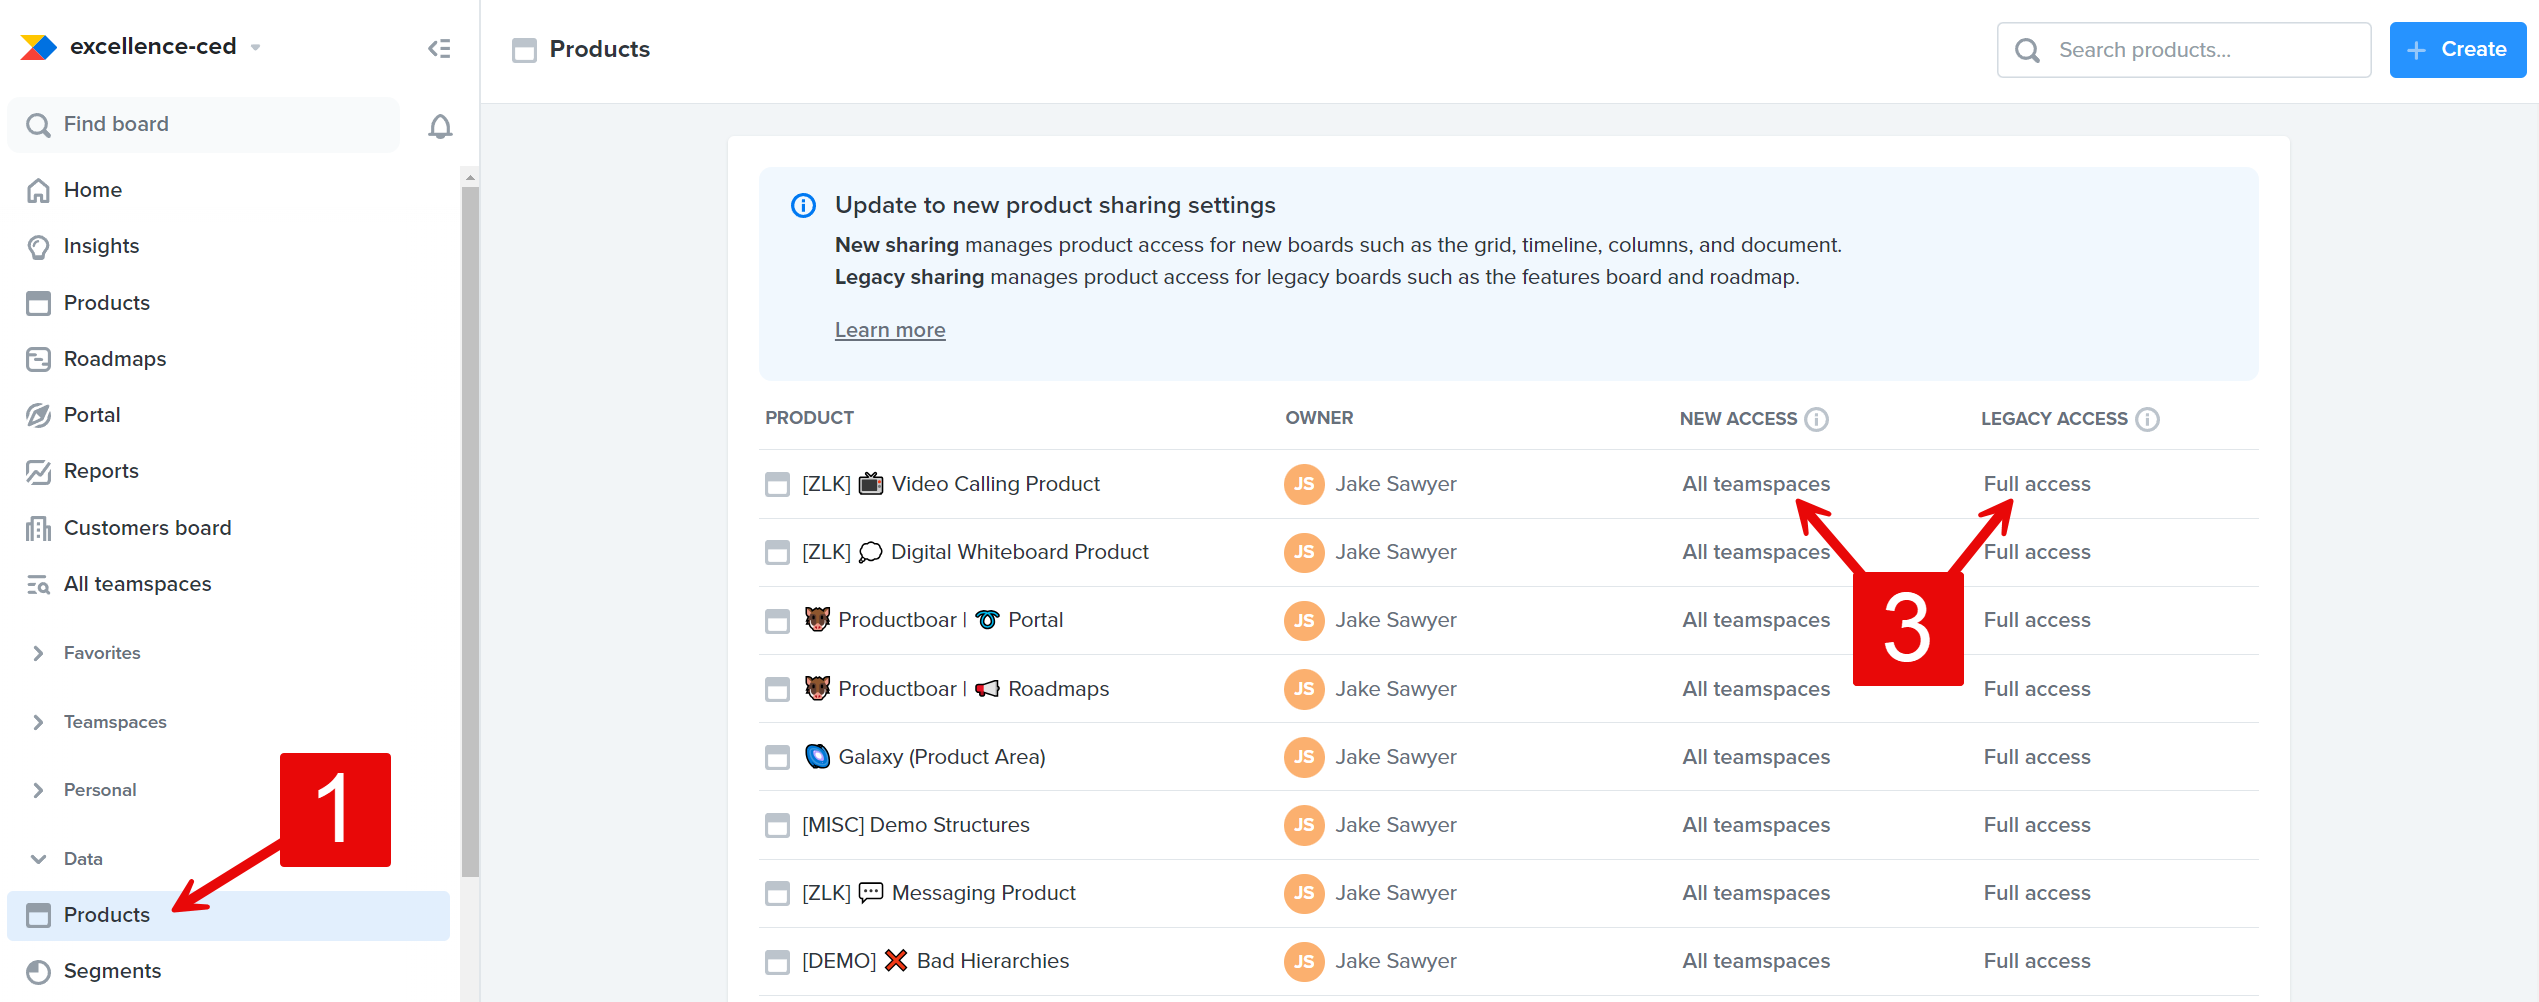
Task: Open the notification bell
Action: (x=440, y=124)
